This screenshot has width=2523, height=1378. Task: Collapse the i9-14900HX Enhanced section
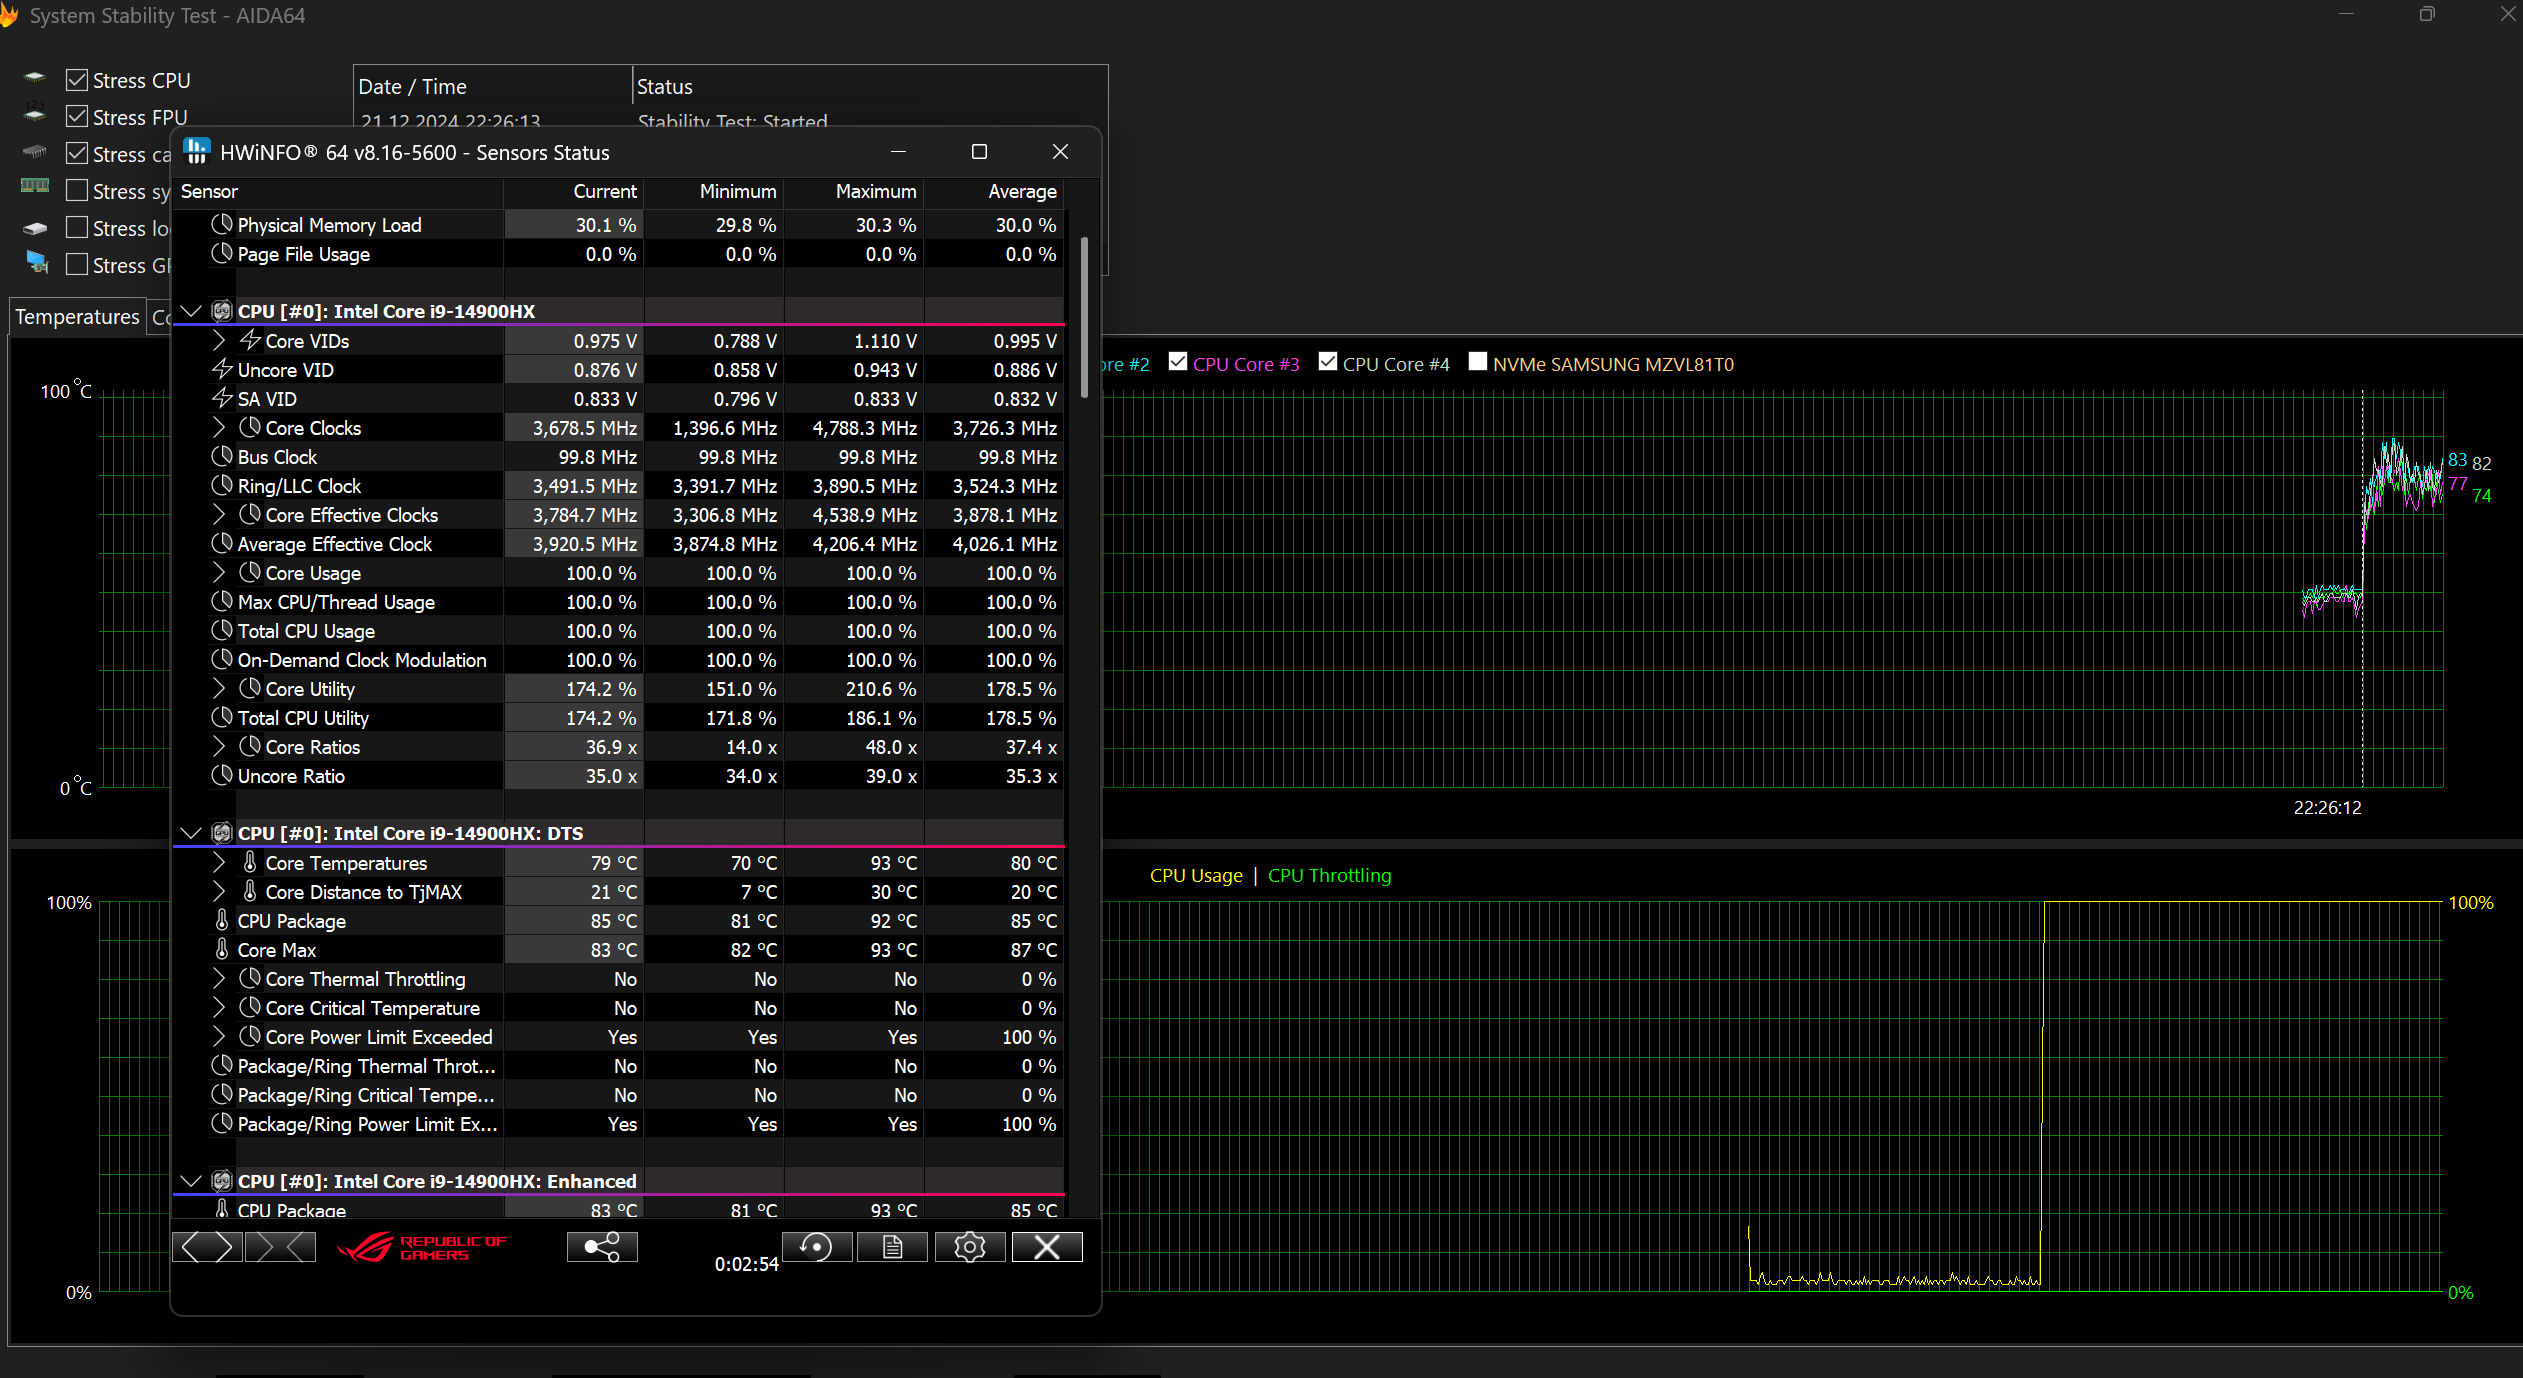click(x=191, y=1181)
